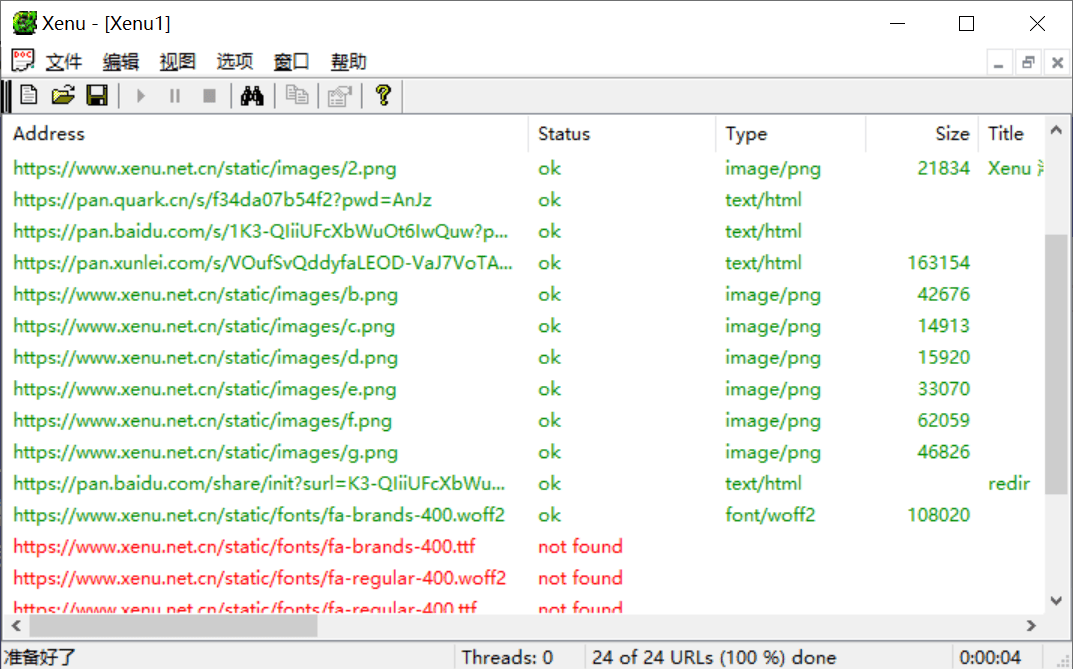Select the pan.xunlei.com link row

[x=524, y=263]
